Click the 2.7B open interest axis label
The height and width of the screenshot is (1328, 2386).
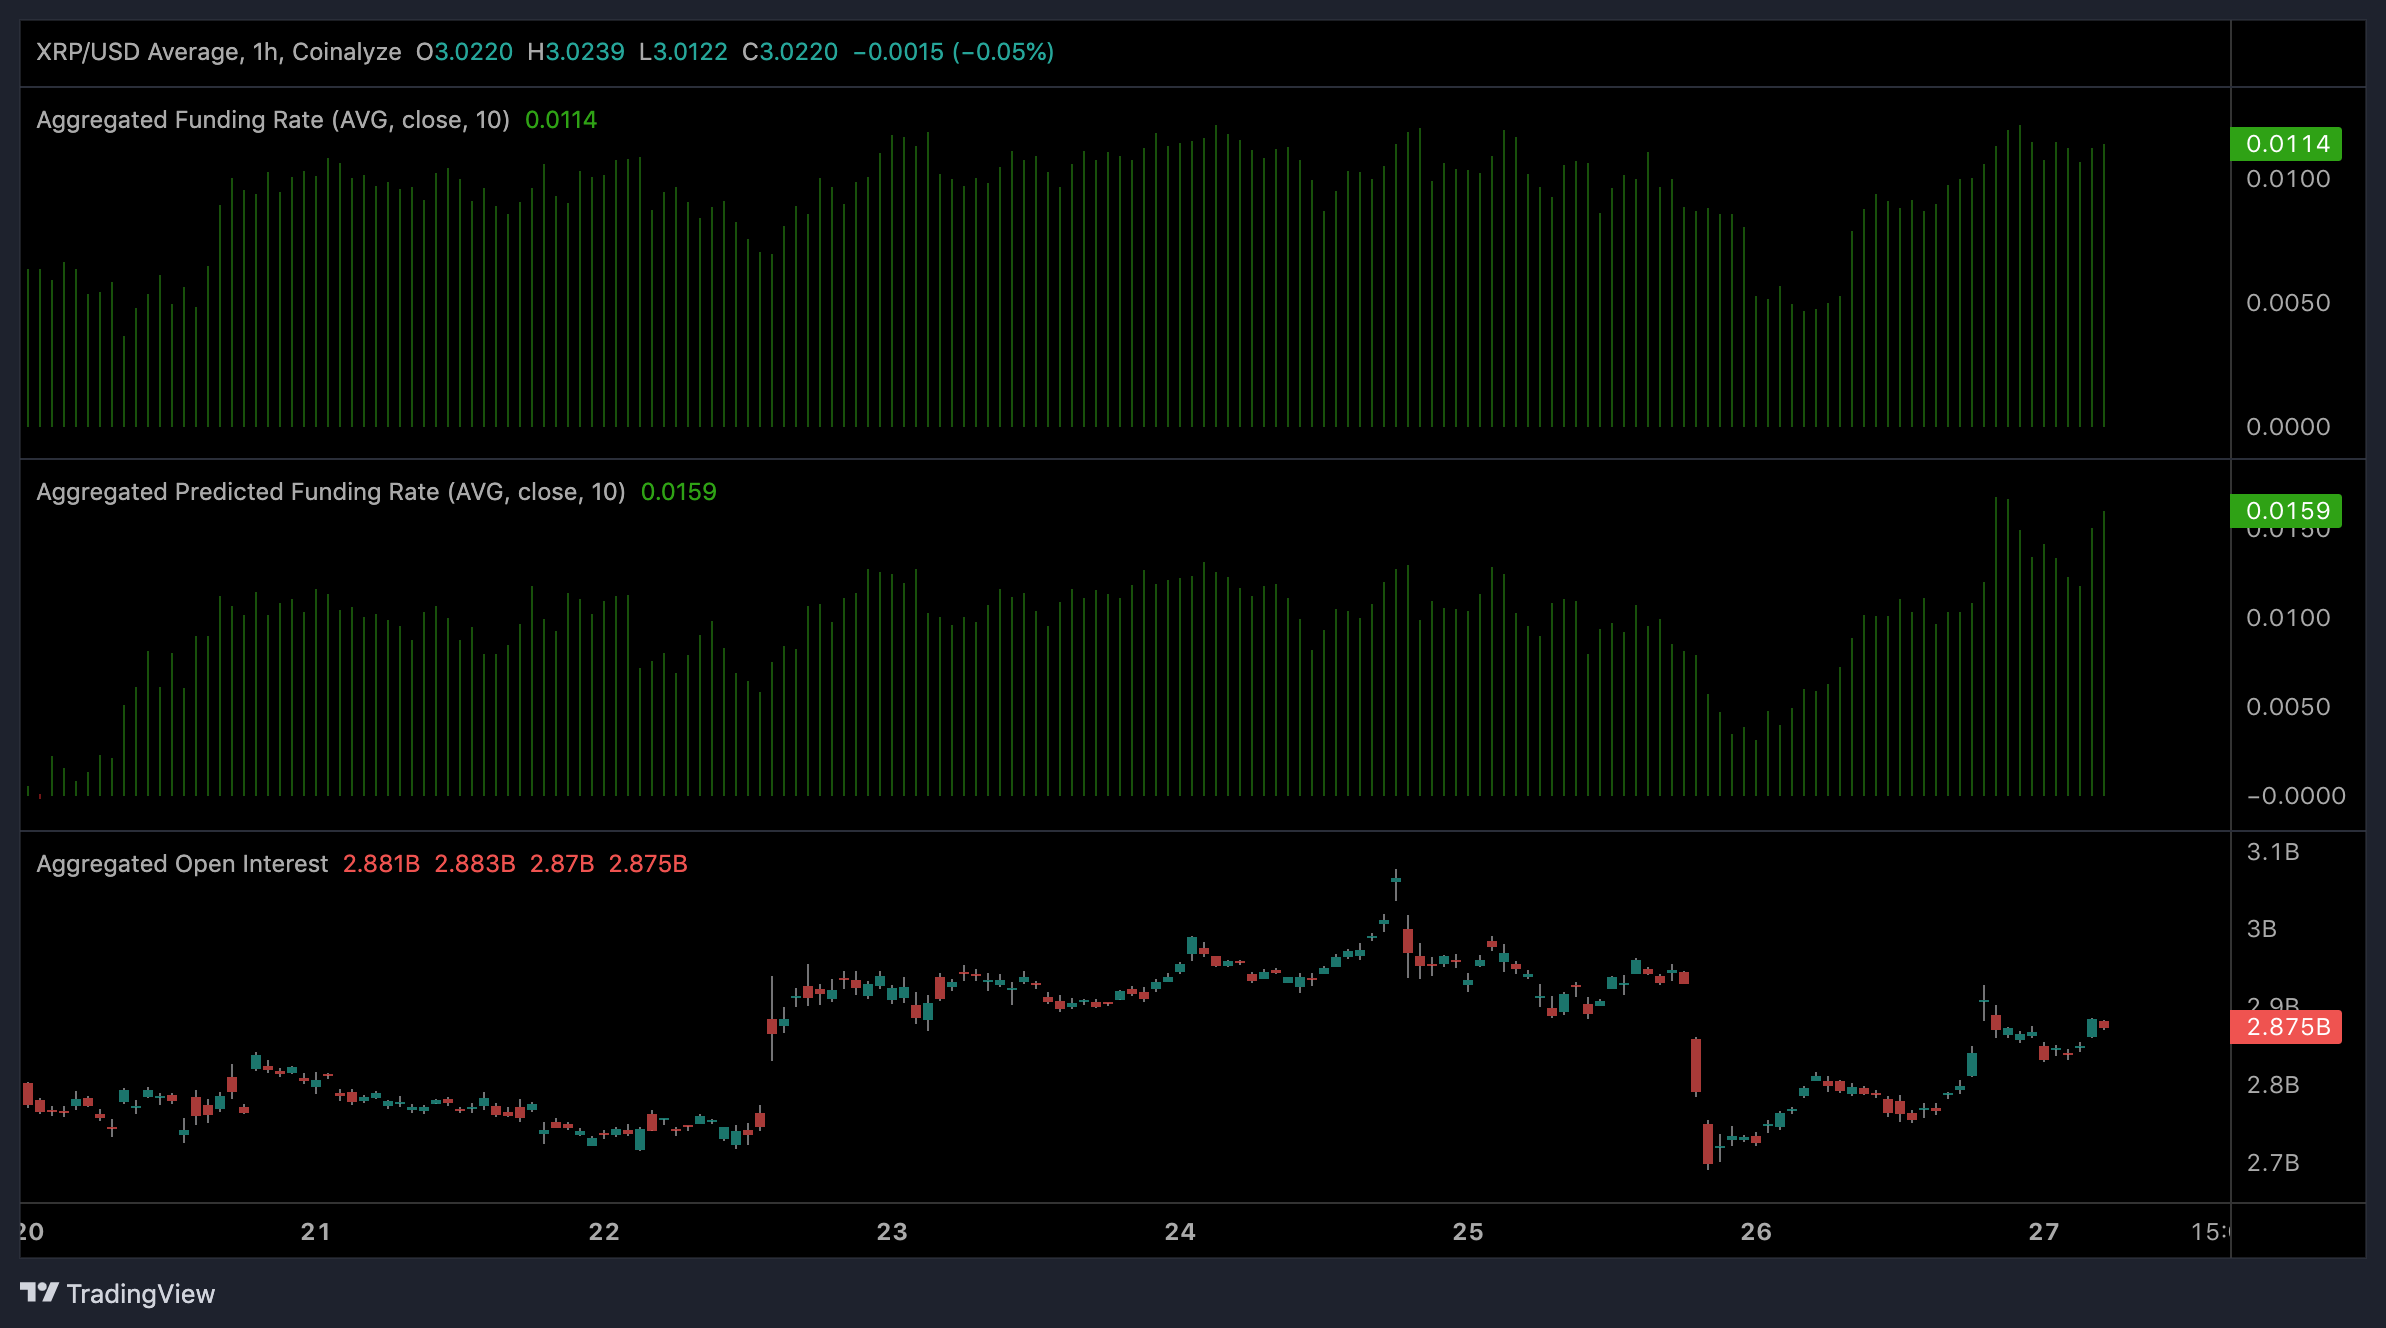tap(2272, 1163)
